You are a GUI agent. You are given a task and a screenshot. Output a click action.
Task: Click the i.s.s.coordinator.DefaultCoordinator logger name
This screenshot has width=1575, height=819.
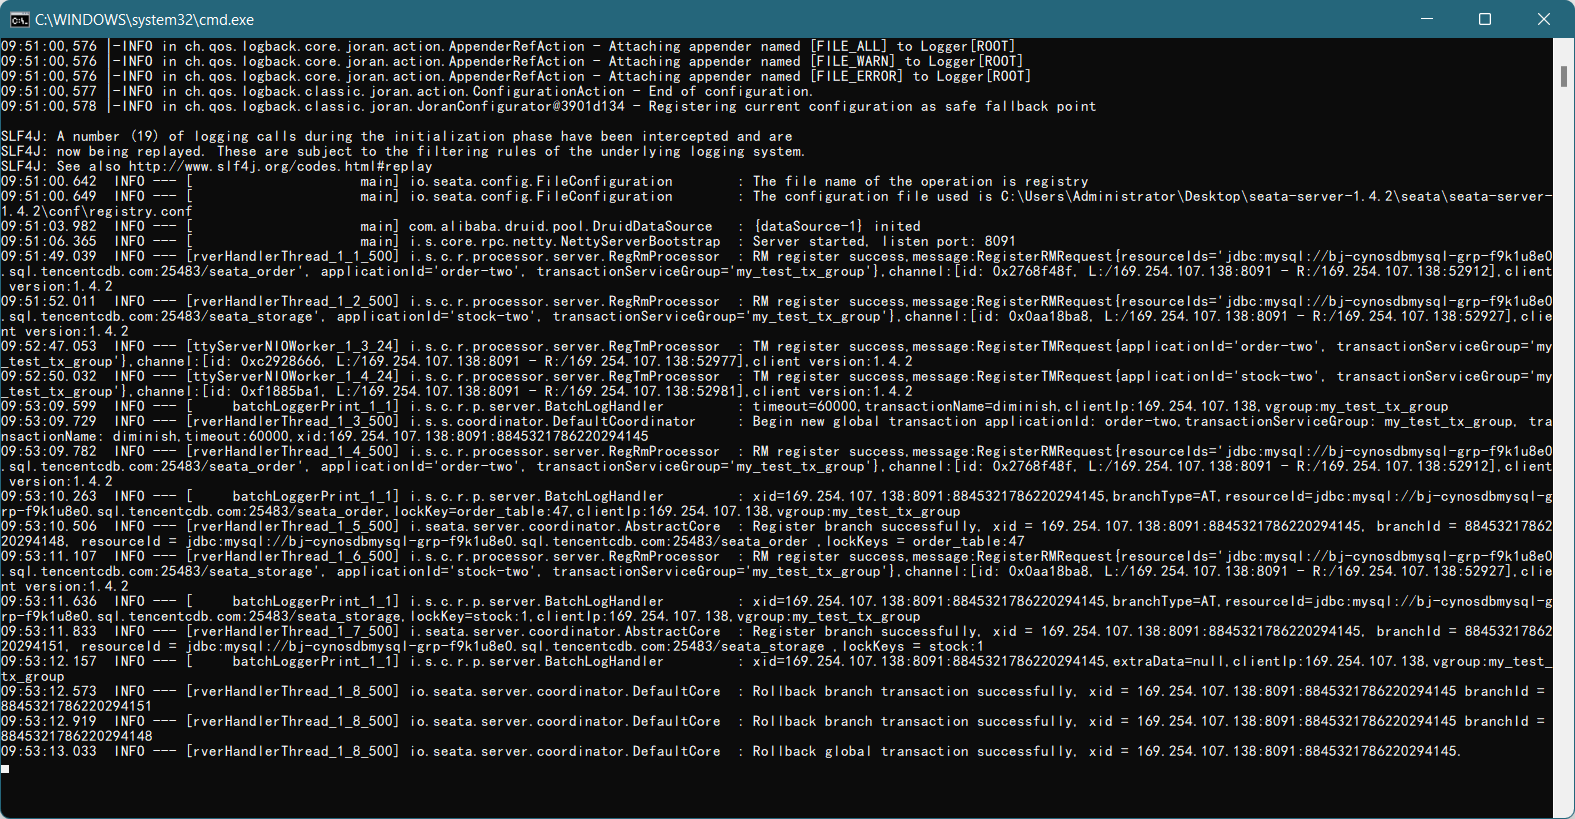[x=552, y=421]
